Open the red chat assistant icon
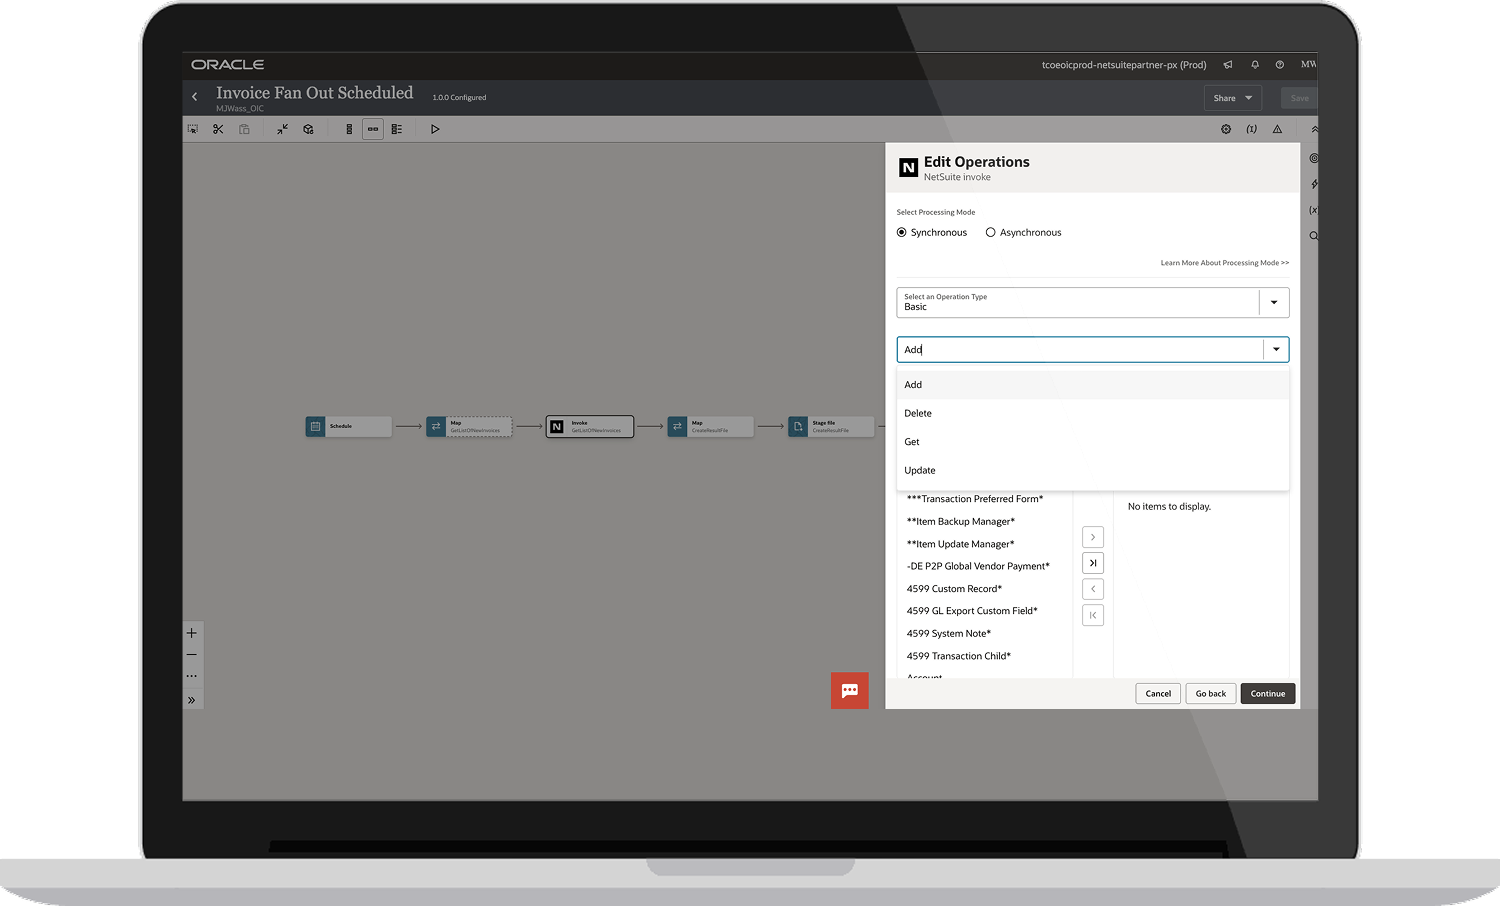The image size is (1500, 907). tap(850, 691)
